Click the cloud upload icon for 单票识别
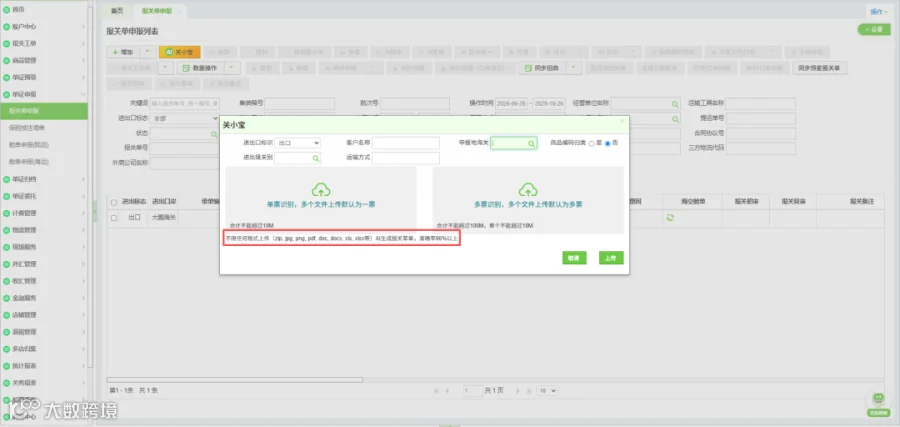 tap(321, 189)
